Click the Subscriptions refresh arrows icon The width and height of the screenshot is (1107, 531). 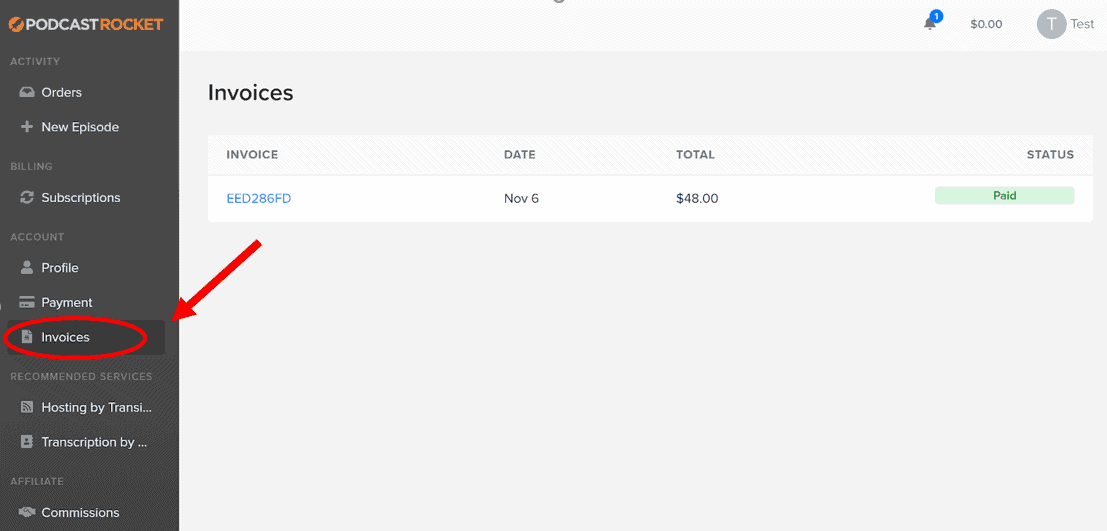coord(27,198)
